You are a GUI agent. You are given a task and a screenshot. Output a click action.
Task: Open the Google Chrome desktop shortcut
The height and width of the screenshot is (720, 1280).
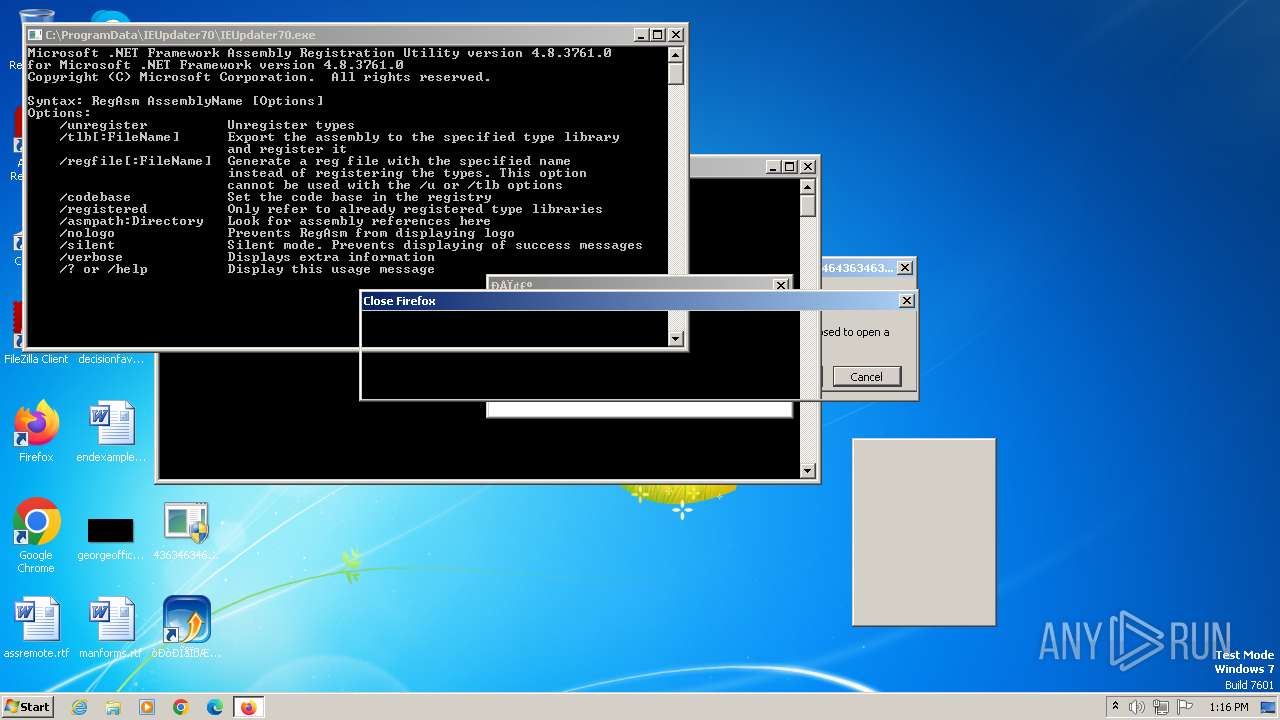coord(36,534)
